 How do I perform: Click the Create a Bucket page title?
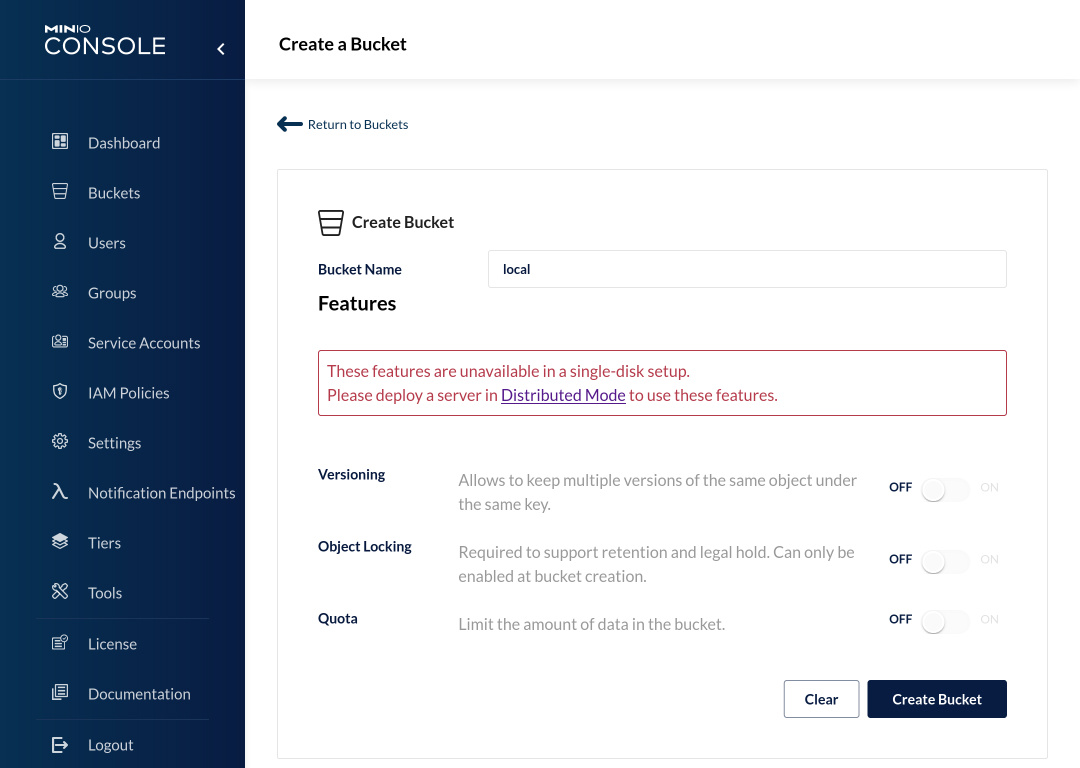342,44
